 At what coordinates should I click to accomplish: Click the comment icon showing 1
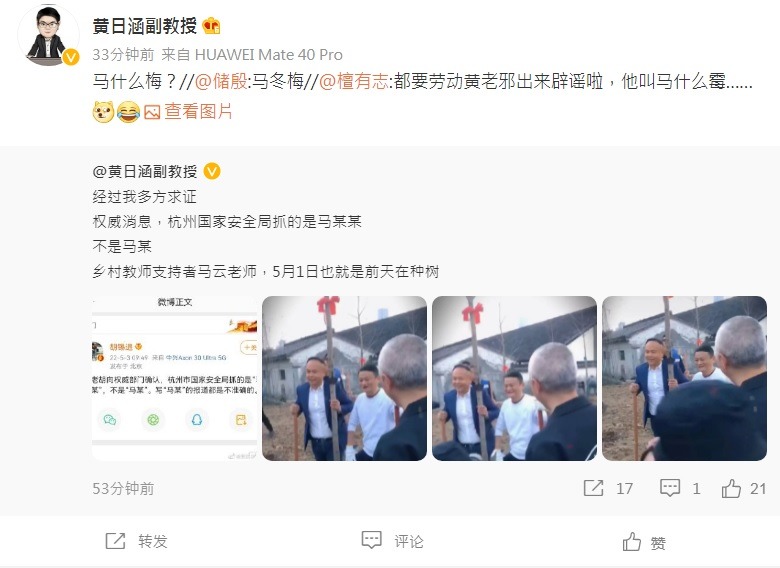670,488
